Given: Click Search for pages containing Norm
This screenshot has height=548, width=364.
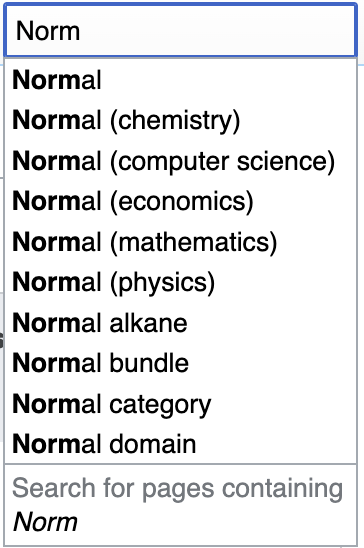Looking at the screenshot, I should point(181,505).
